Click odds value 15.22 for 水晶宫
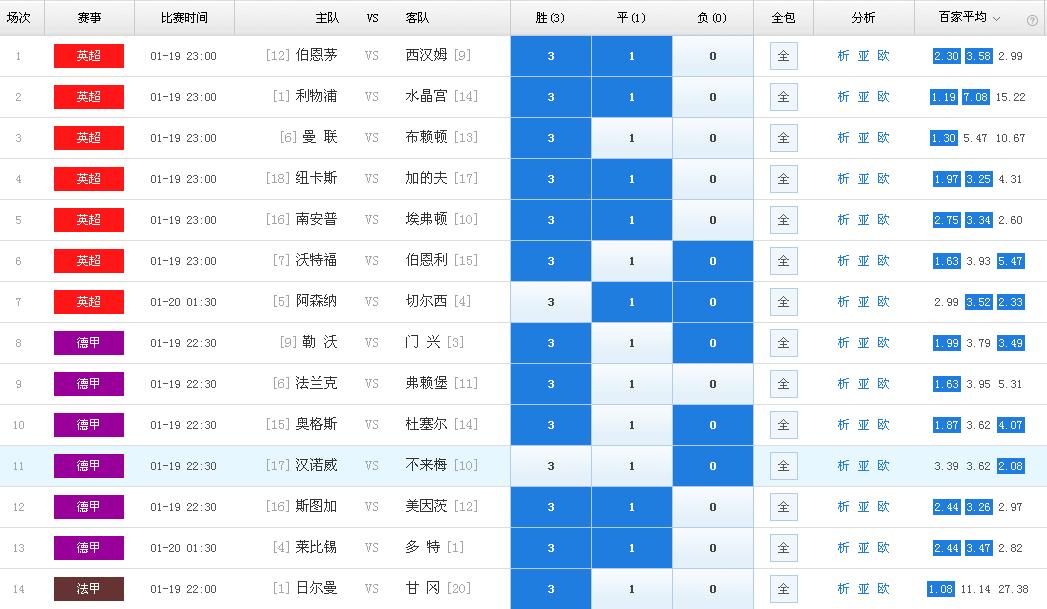1047x609 pixels. 1010,97
